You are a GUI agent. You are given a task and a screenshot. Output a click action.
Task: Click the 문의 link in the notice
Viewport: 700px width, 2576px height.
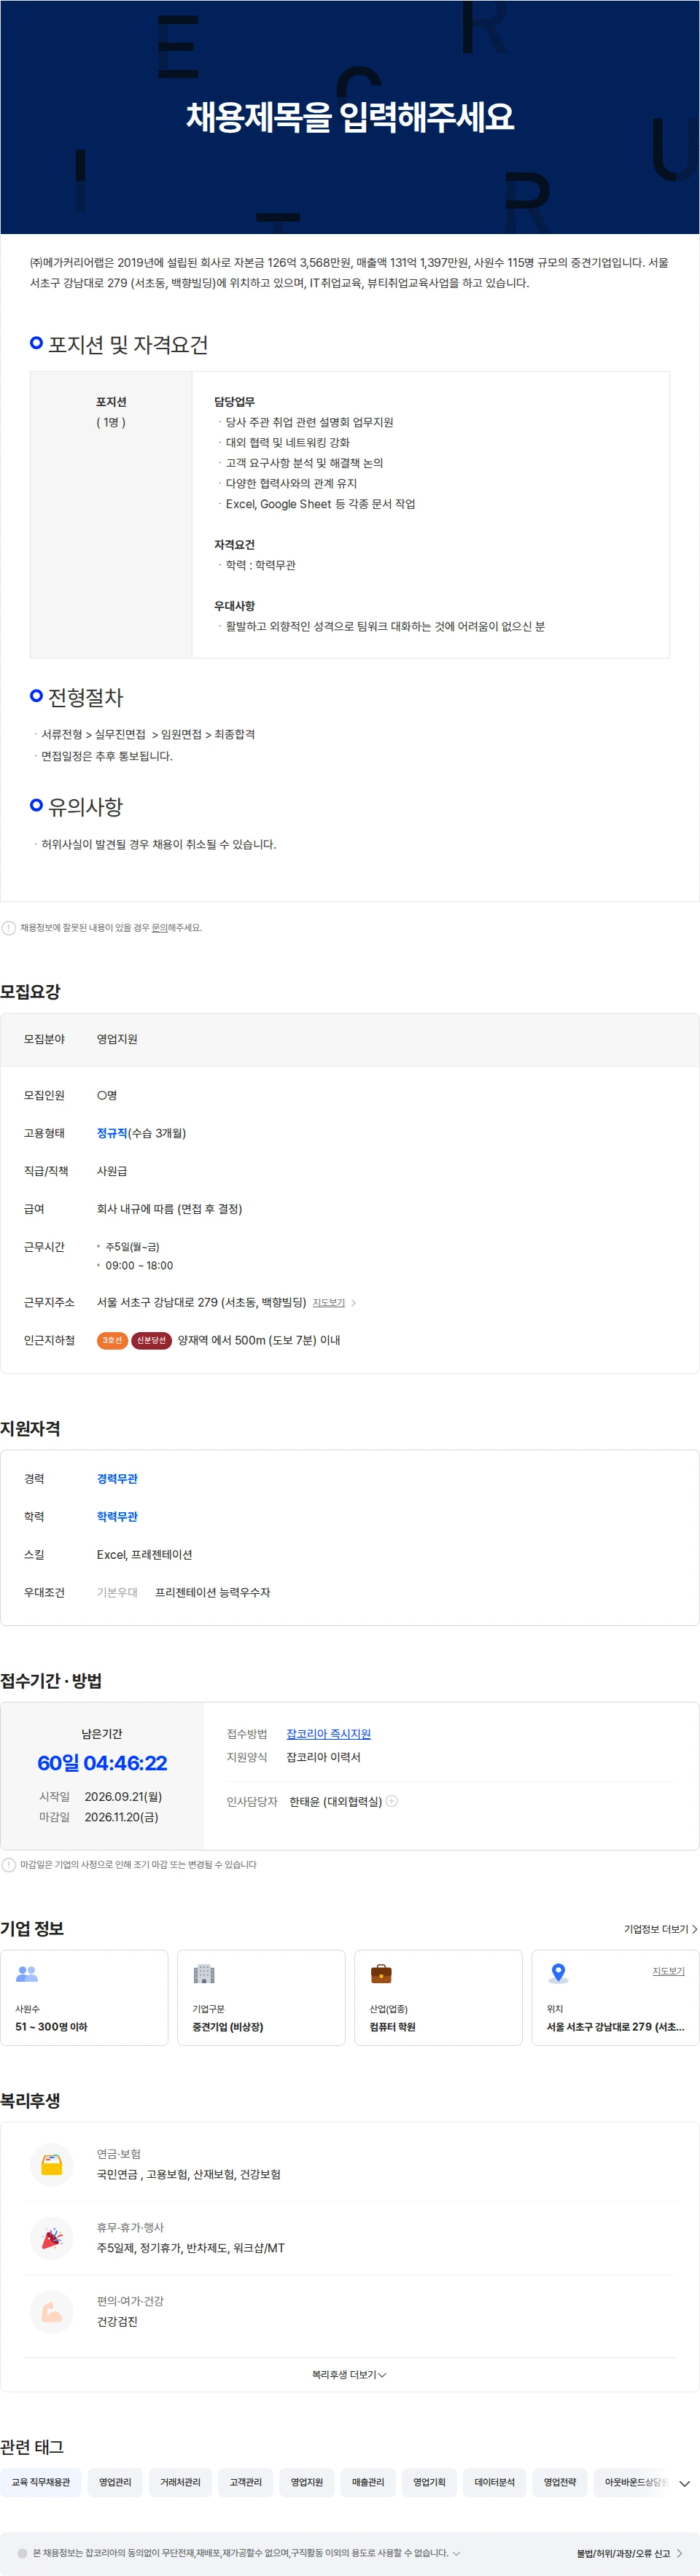pos(159,927)
